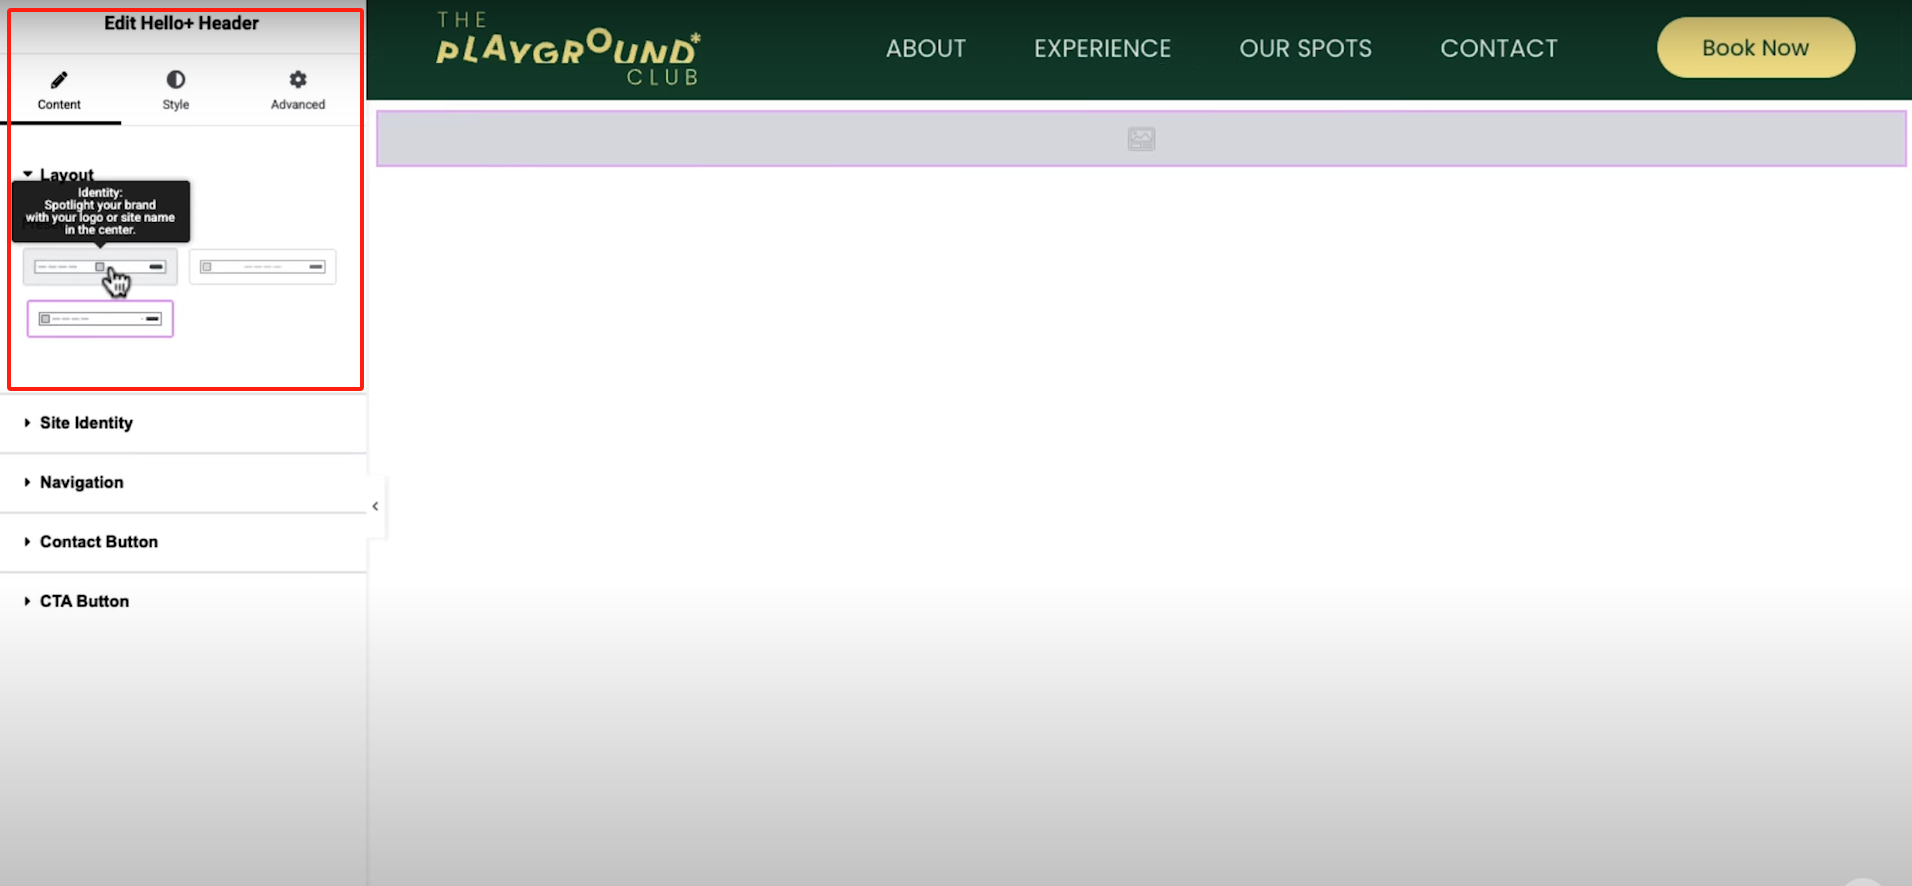The width and height of the screenshot is (1912, 886).
Task: Go to the EXPERIENCE menu item
Action: [x=1102, y=49]
